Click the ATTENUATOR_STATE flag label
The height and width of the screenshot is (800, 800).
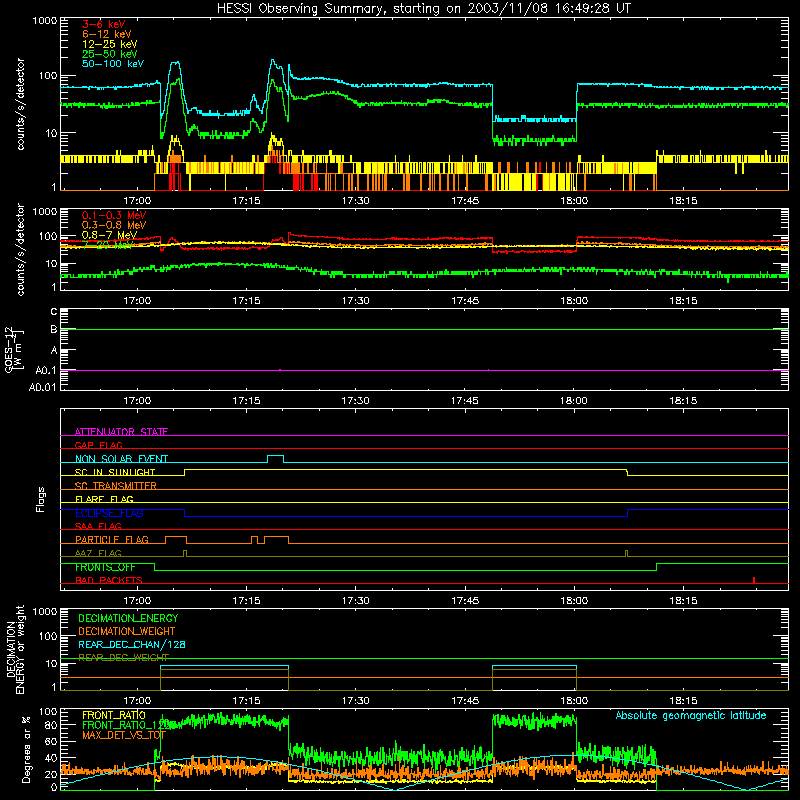pos(121,432)
